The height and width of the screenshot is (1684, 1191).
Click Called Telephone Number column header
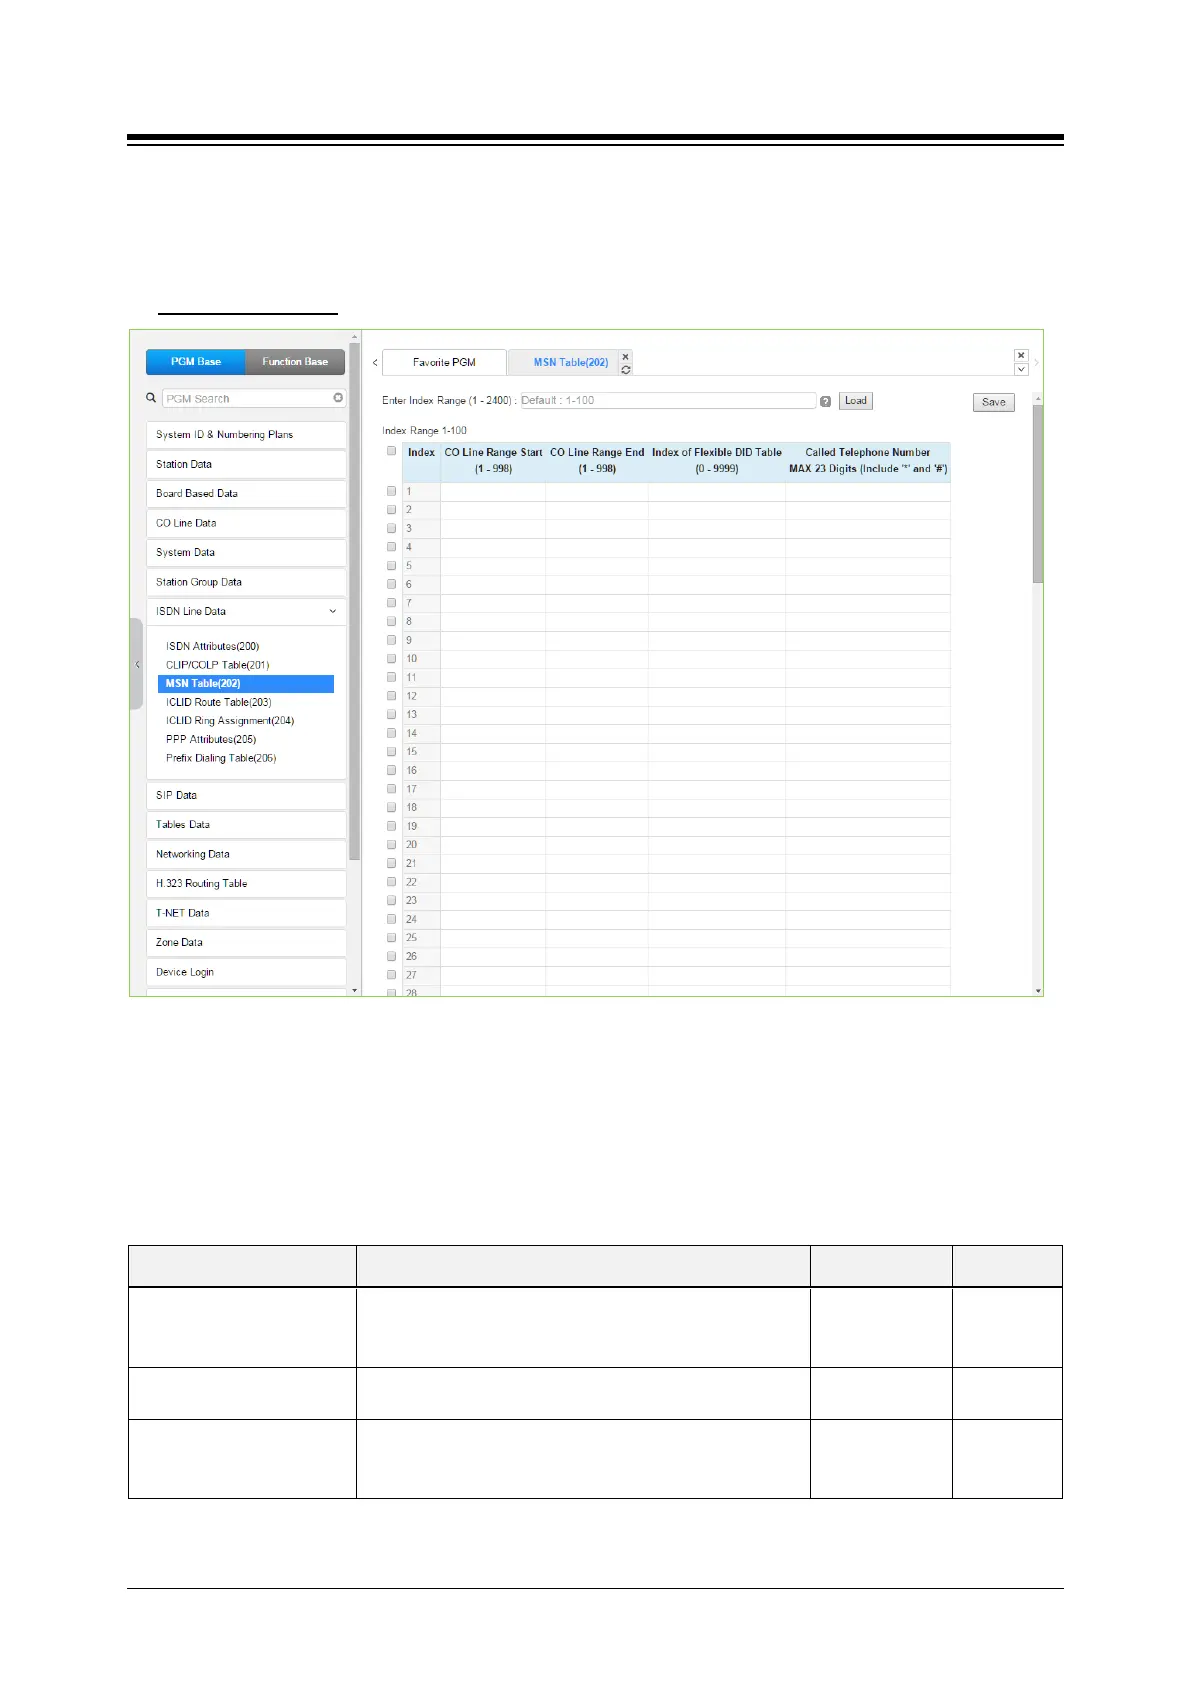pos(867,461)
